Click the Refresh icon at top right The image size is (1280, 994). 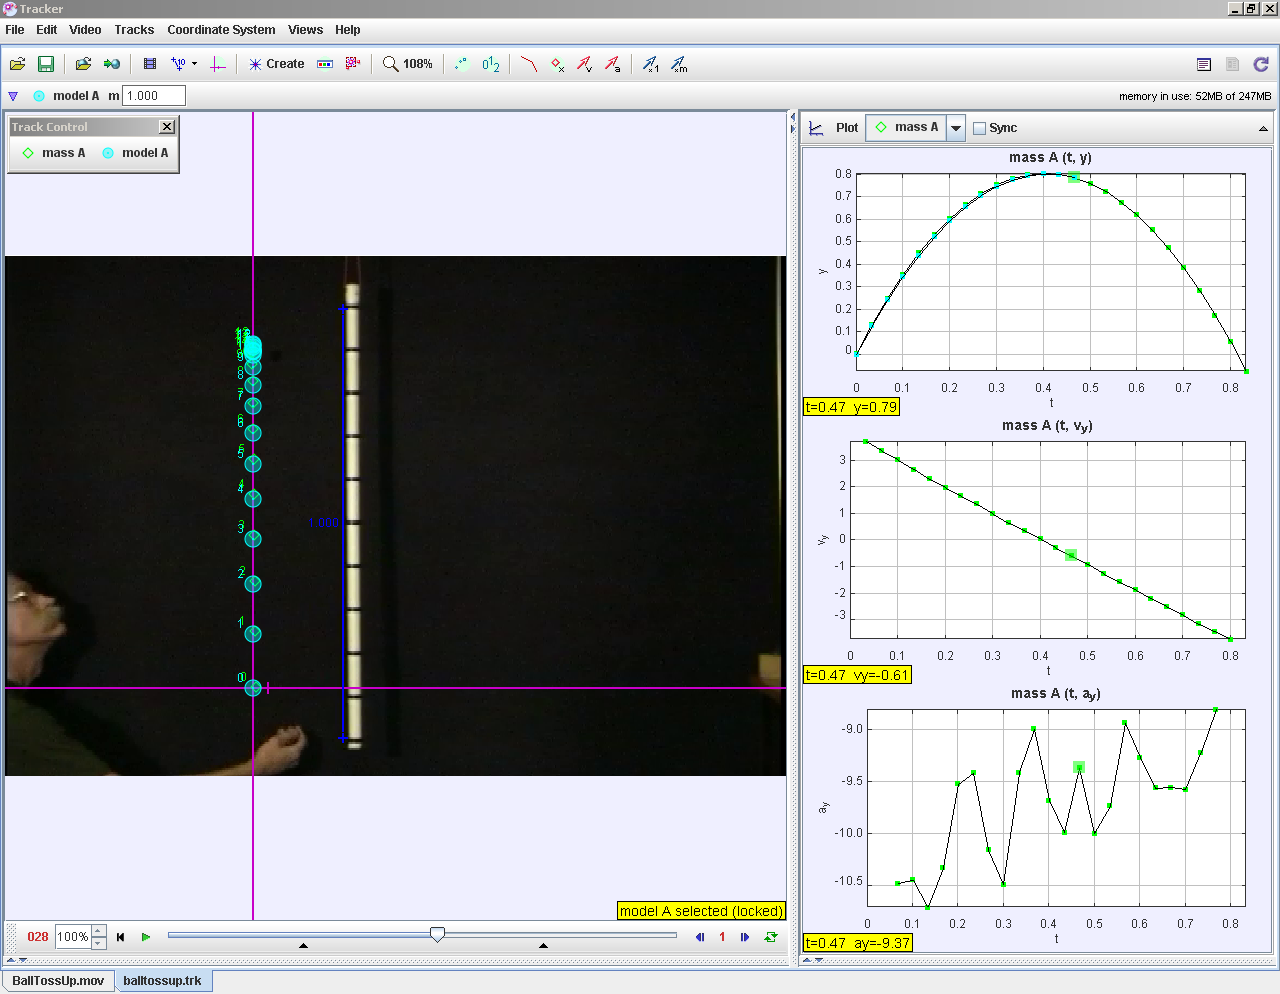(x=1261, y=64)
